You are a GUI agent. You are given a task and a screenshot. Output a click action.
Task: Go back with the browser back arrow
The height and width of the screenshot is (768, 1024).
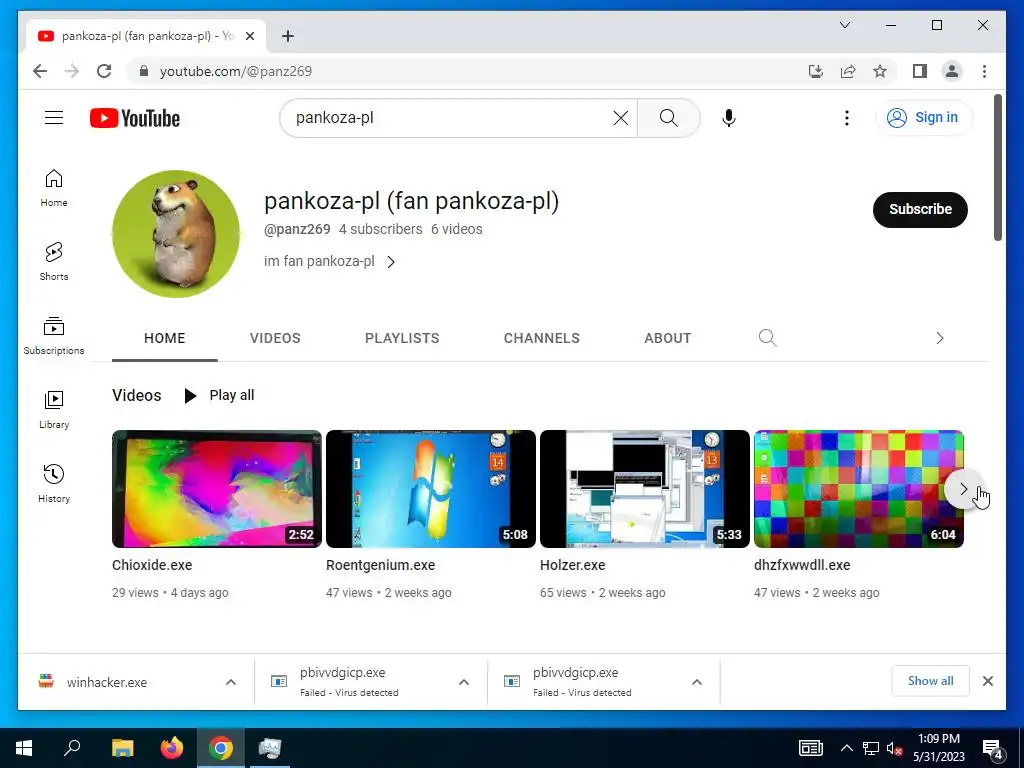pos(40,71)
